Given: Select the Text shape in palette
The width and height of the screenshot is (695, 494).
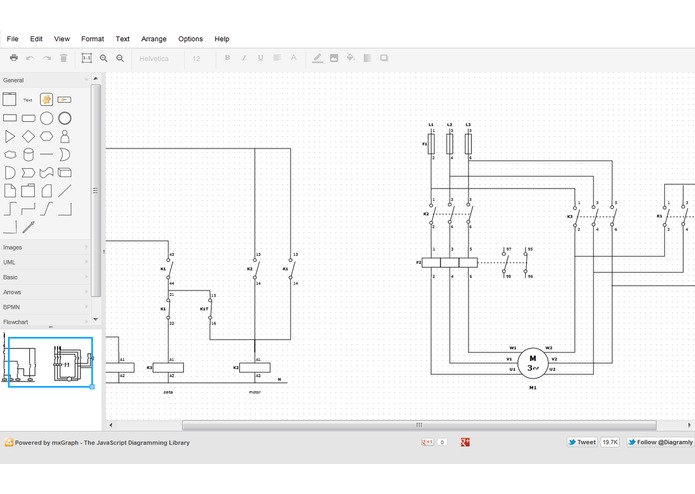Looking at the screenshot, I should pos(28,100).
